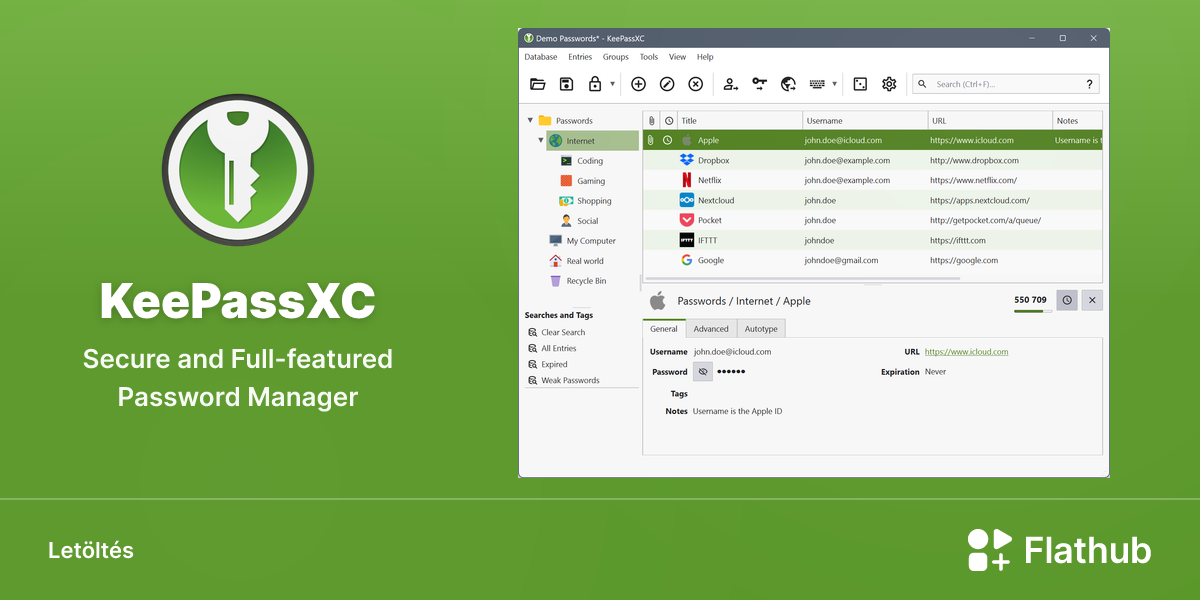
Task: Copy username with the person-arrow icon
Action: point(731,84)
